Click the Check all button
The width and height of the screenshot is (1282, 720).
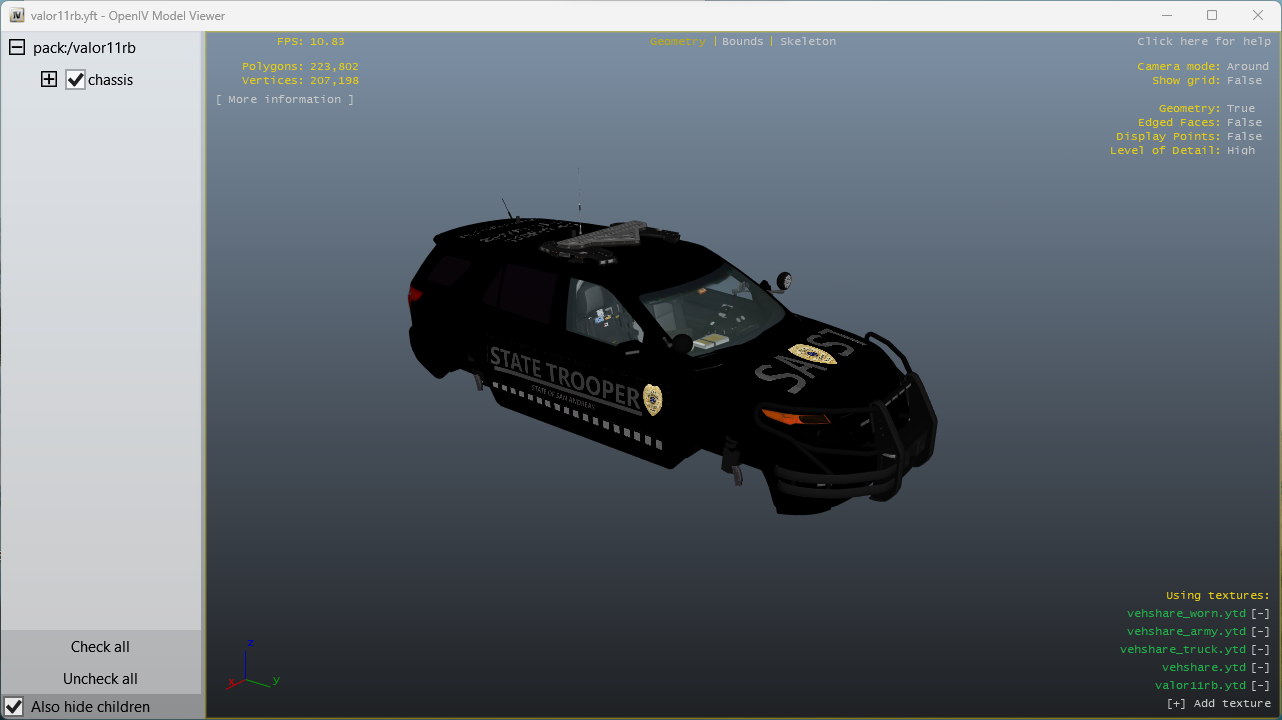(100, 647)
